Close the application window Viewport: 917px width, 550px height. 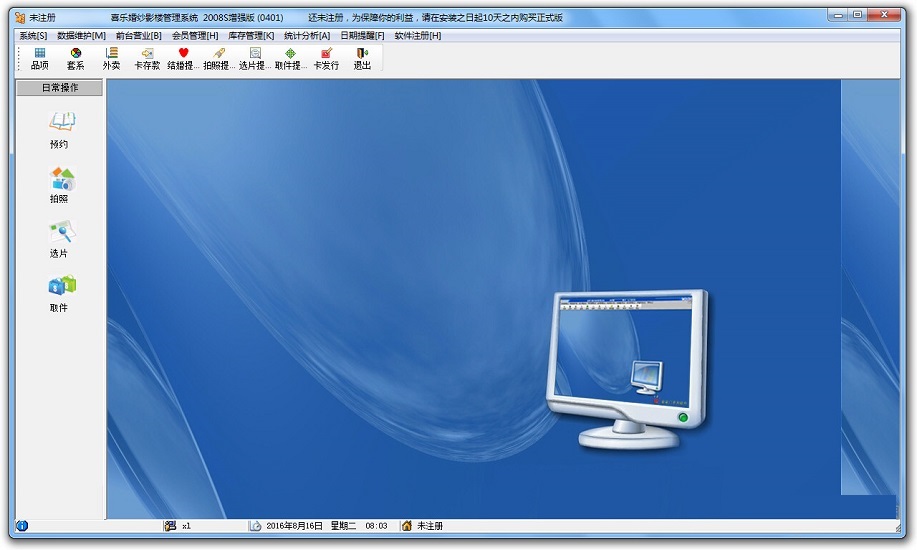point(884,15)
